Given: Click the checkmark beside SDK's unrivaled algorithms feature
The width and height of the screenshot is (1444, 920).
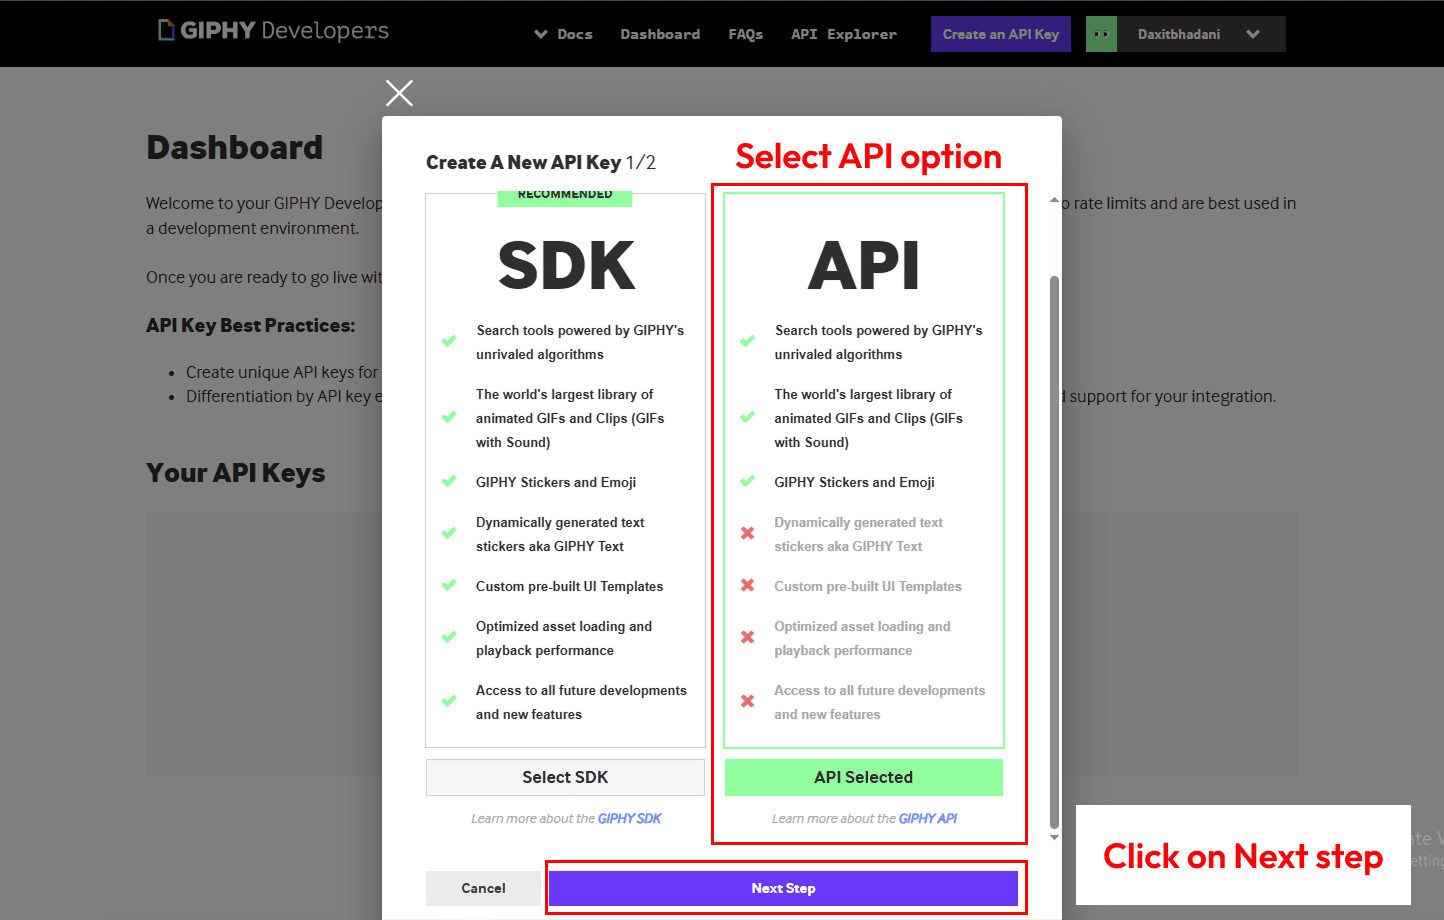Looking at the screenshot, I should (x=448, y=340).
